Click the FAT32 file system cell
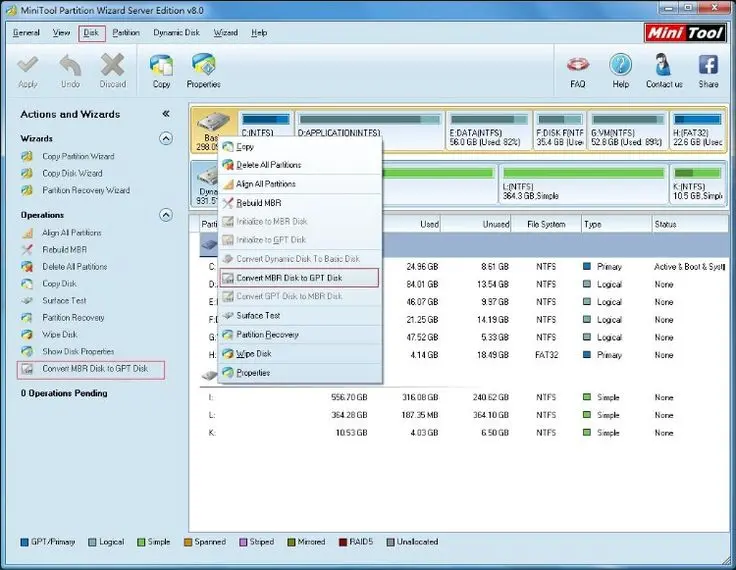 point(546,355)
